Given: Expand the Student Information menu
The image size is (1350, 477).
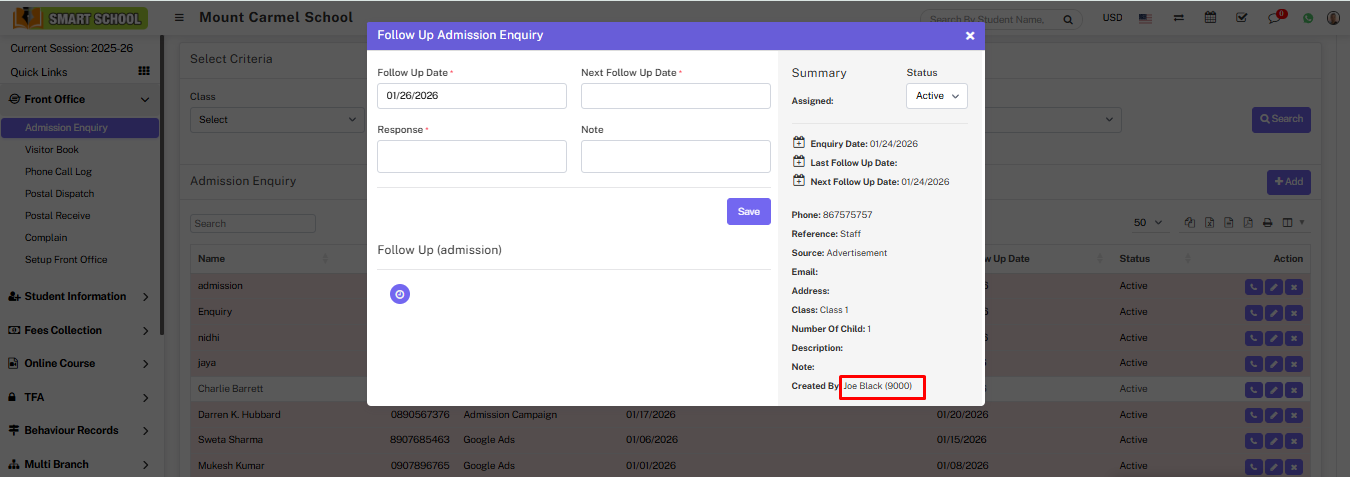Looking at the screenshot, I should point(78,297).
